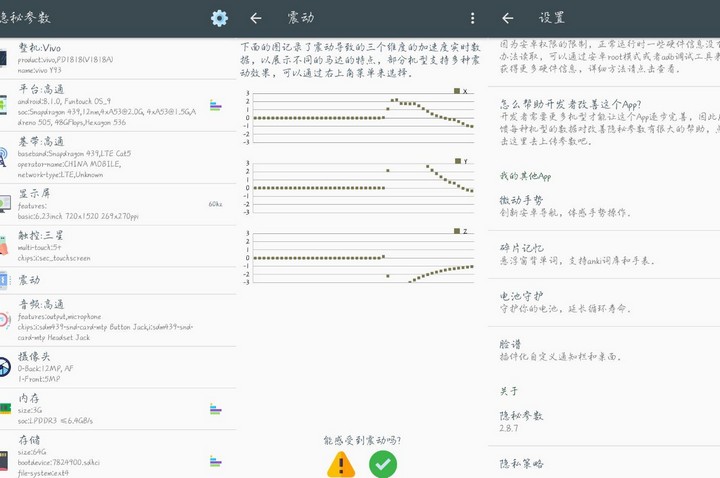Viewport: 720px width, 478px height.
Task: Open the 隐私策略 privacy policy item
Action: coord(600,464)
